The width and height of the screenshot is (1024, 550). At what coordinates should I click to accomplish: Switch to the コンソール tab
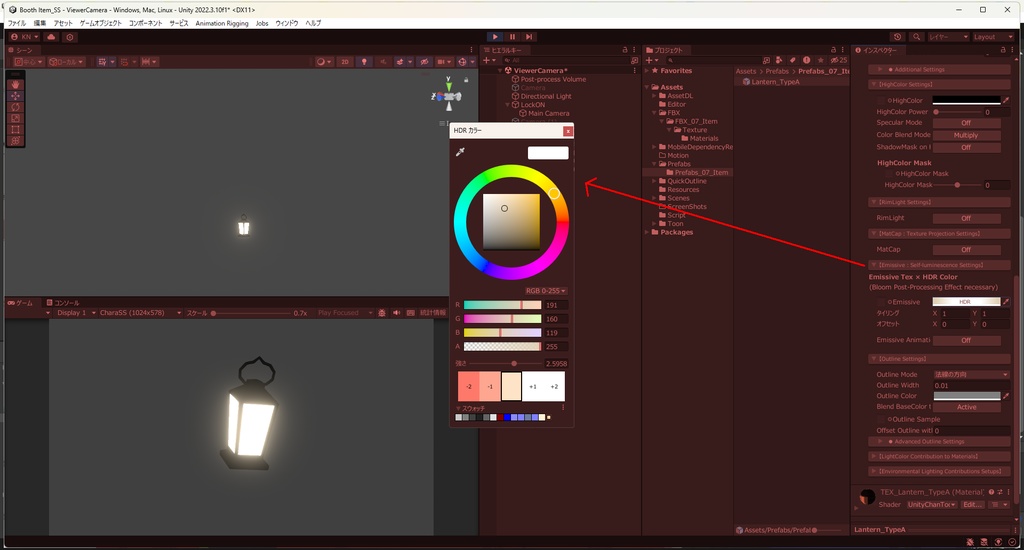(63, 302)
